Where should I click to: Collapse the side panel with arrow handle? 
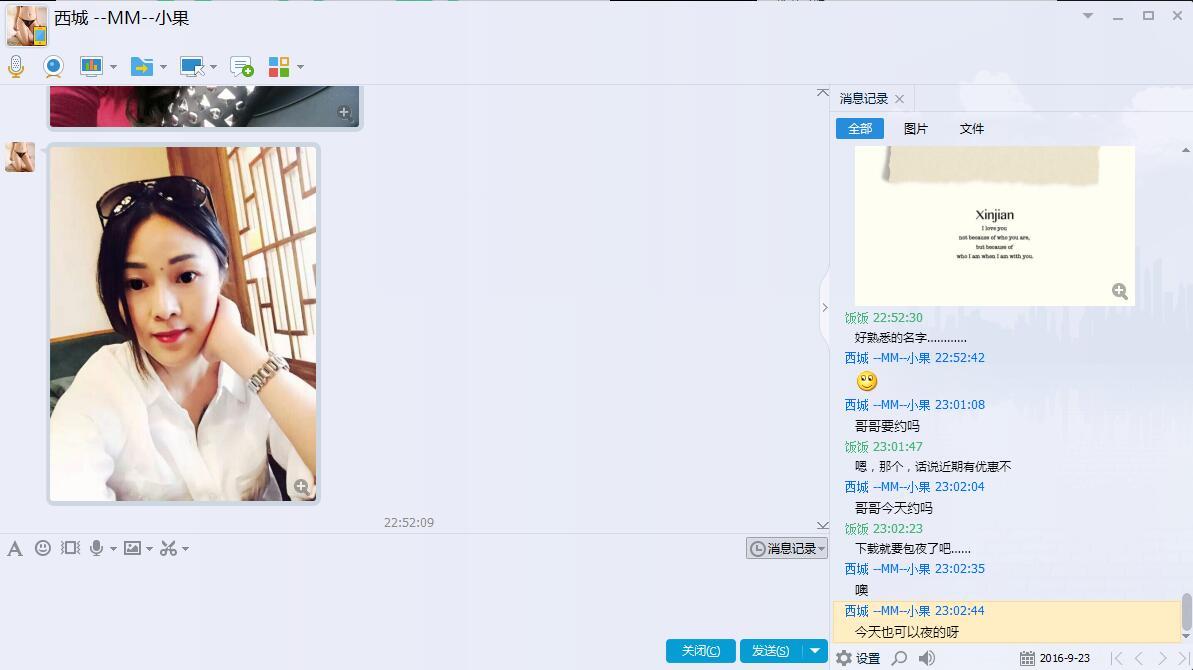824,307
